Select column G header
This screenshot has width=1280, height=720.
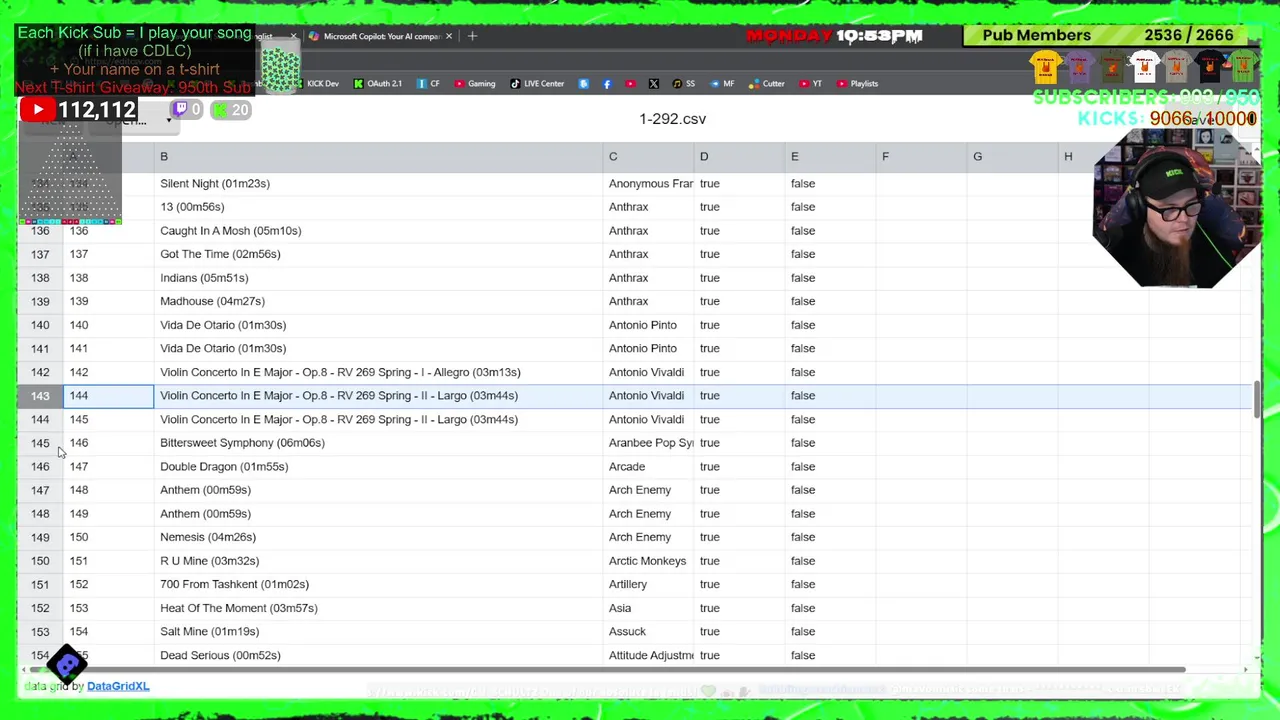click(x=1012, y=157)
